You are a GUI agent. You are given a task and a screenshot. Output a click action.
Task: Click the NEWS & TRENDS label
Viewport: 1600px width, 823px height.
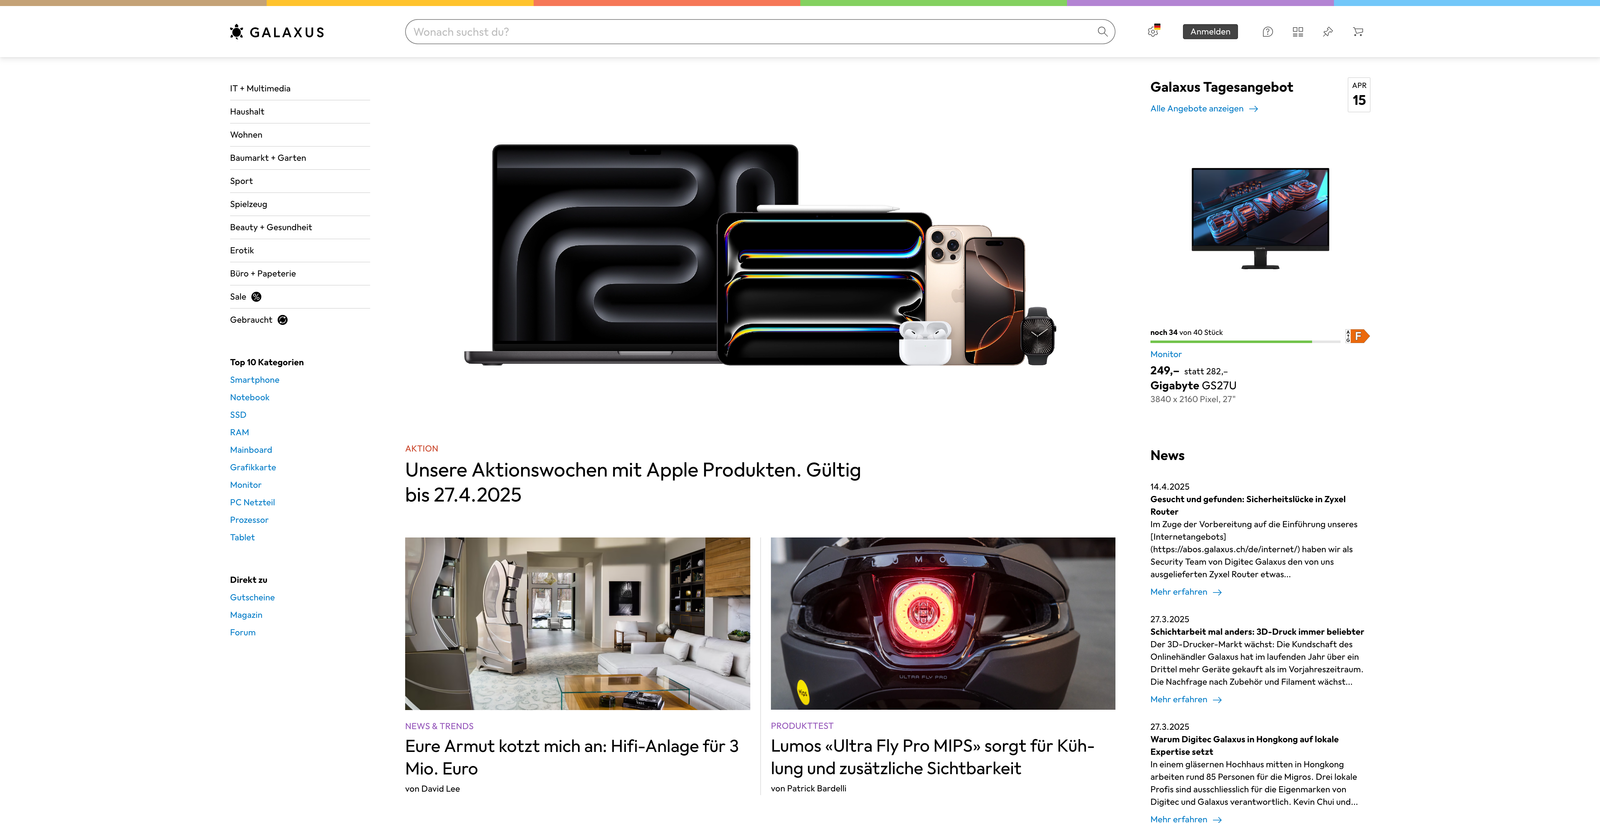click(x=439, y=727)
